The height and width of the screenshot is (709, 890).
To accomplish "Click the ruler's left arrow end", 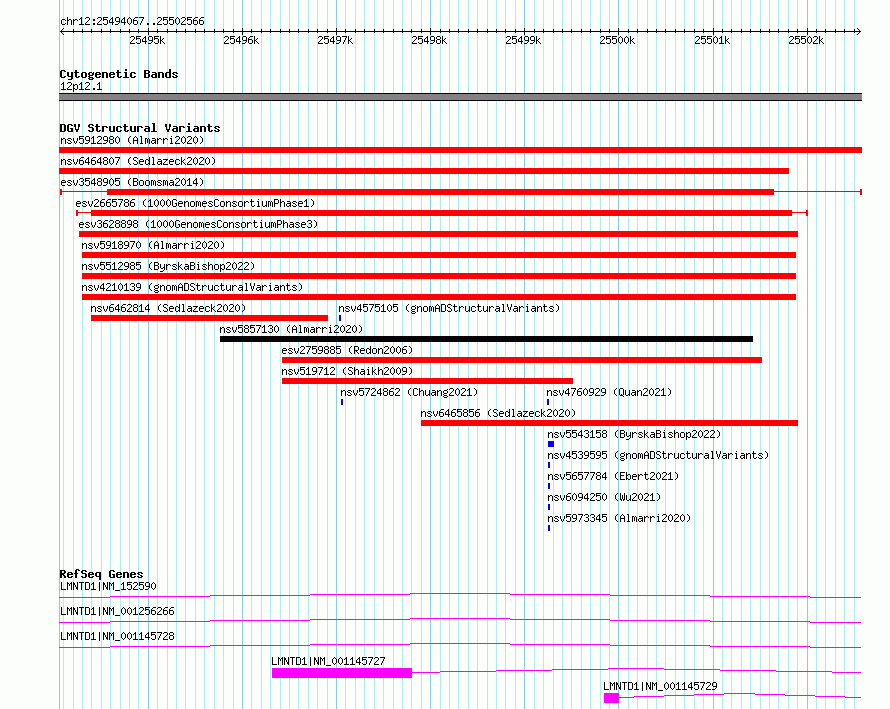I will coord(62,32).
